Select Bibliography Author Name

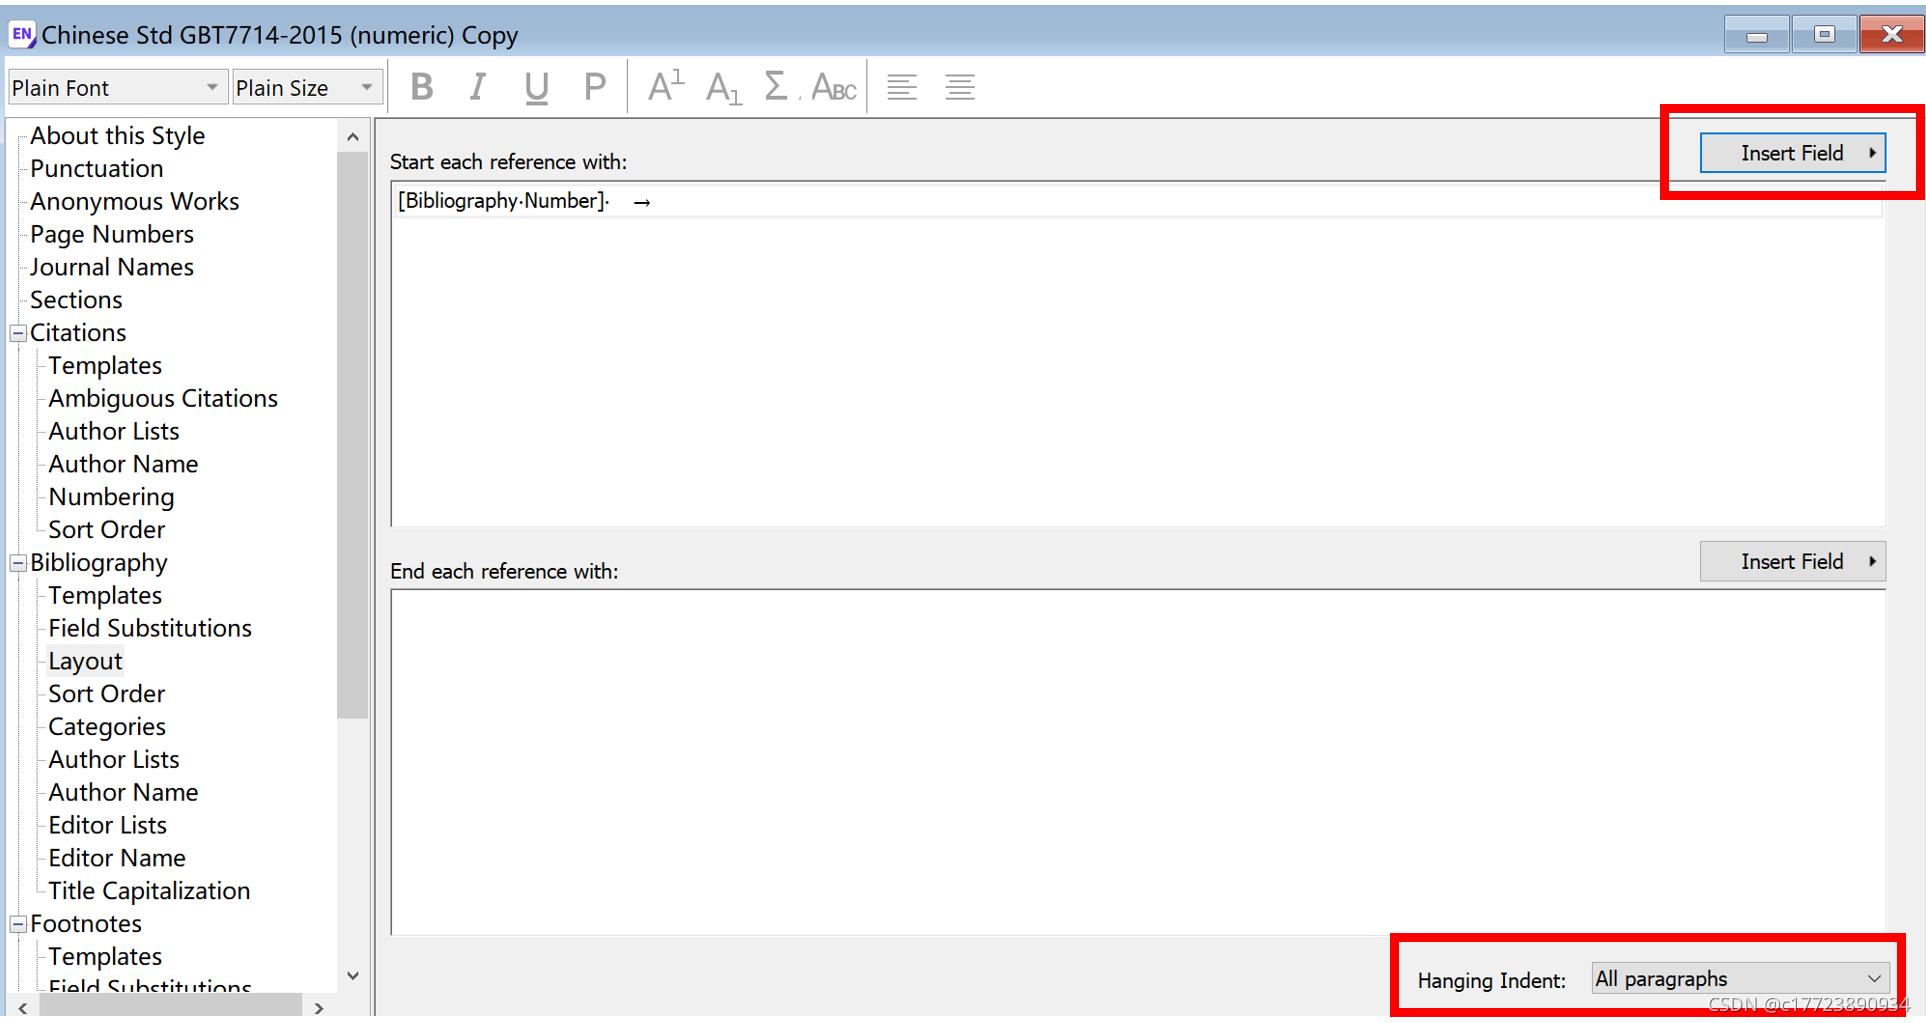coord(123,793)
